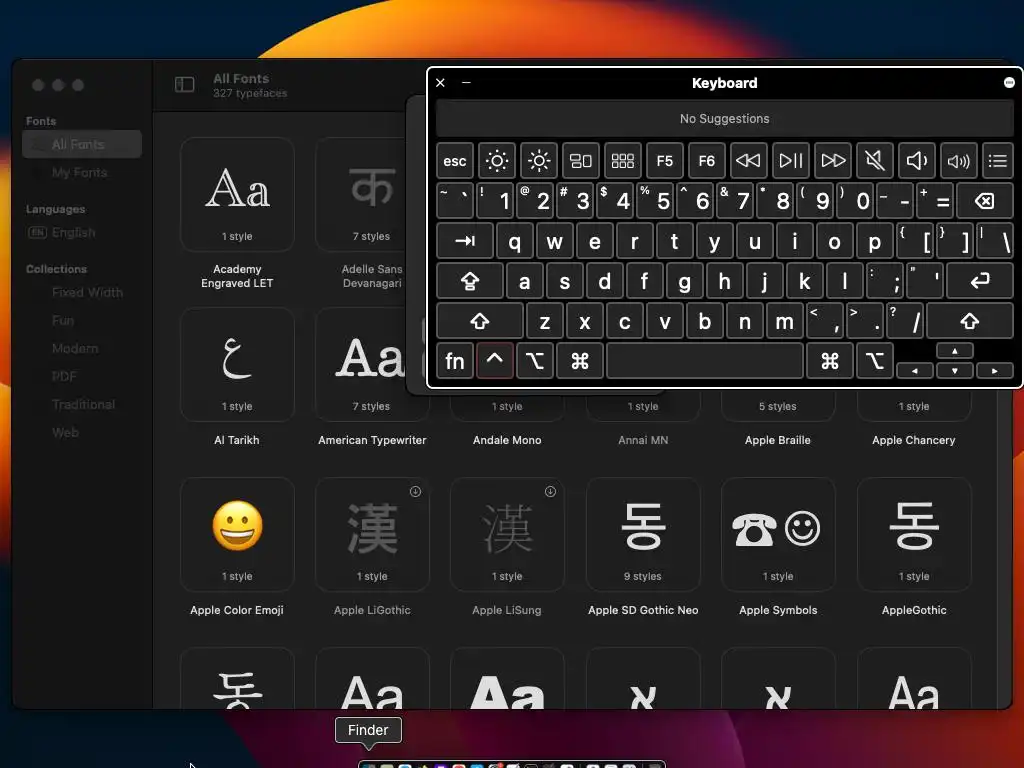The height and width of the screenshot is (768, 1024).
Task: Click the up arrow key
Action: [x=955, y=351]
